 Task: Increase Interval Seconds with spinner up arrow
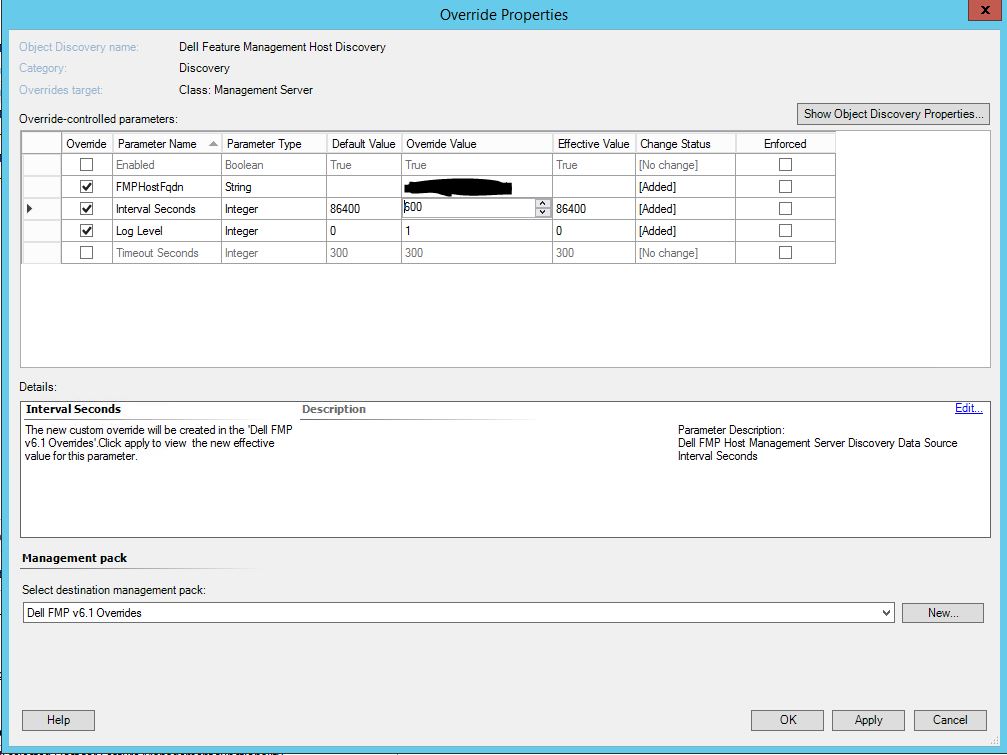(x=543, y=204)
